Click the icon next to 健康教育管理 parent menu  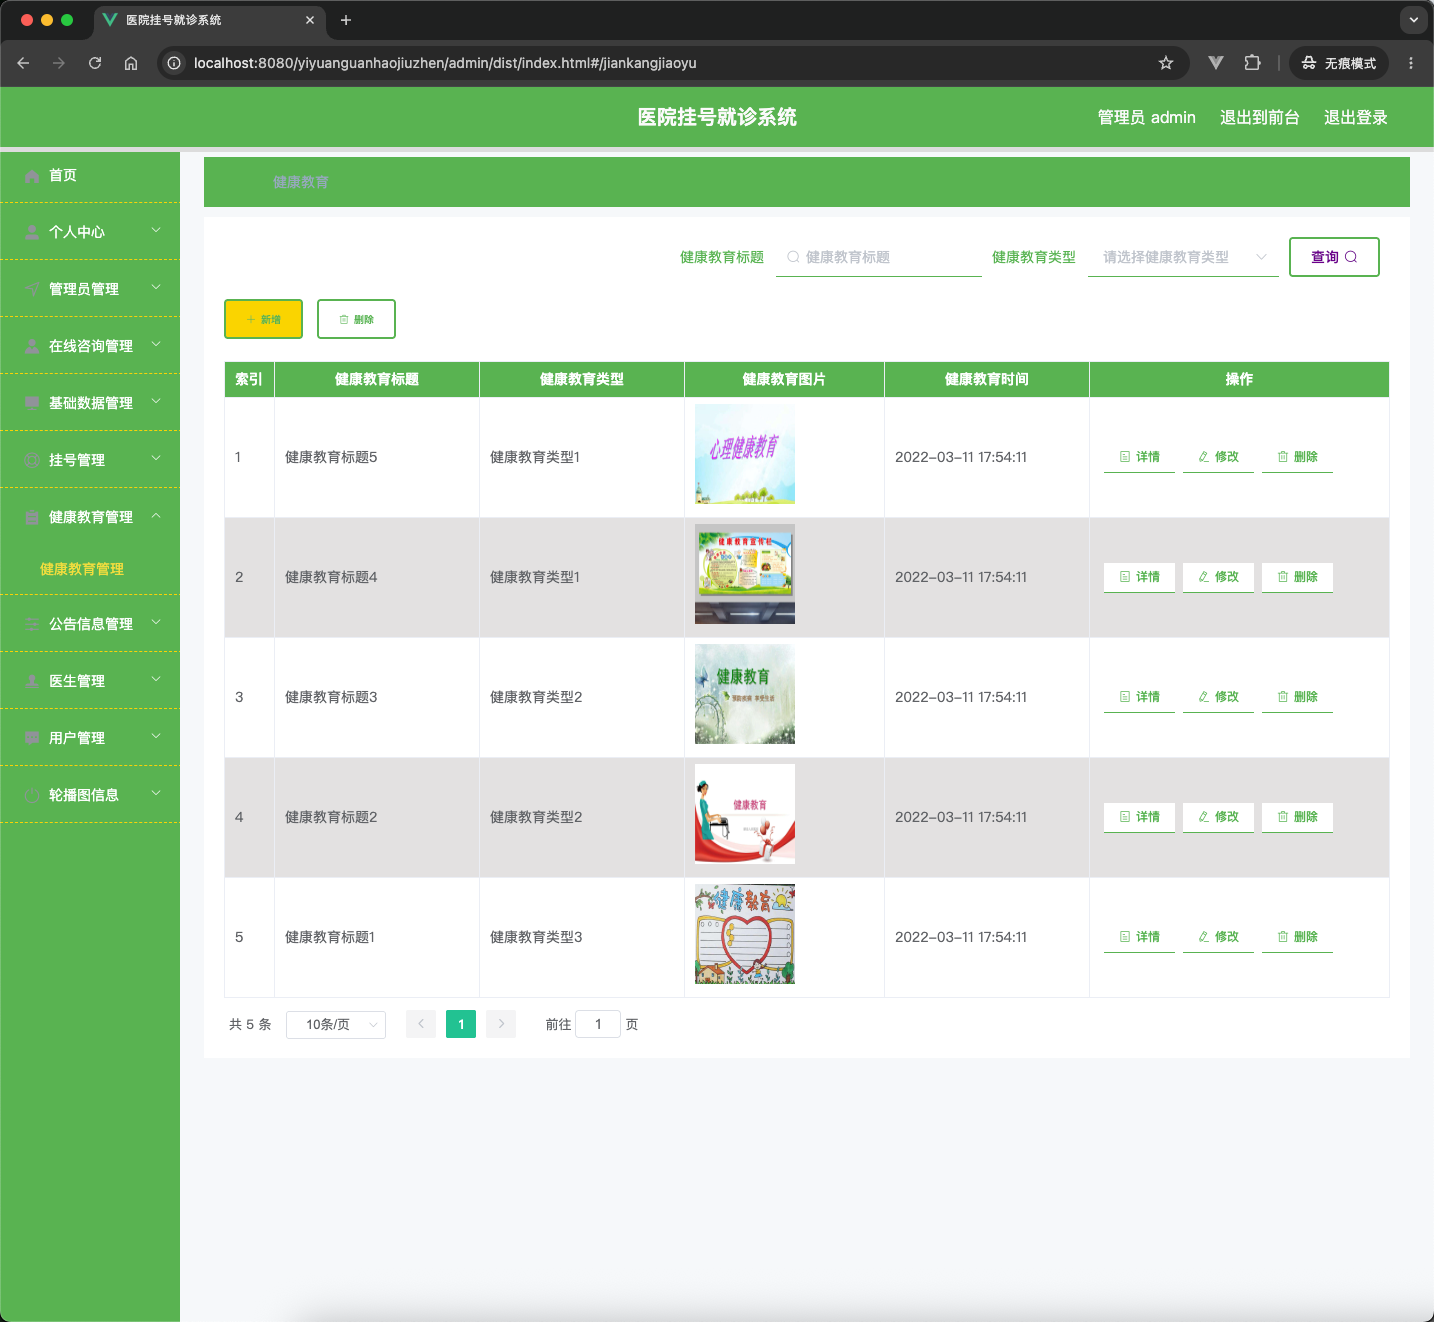32,517
